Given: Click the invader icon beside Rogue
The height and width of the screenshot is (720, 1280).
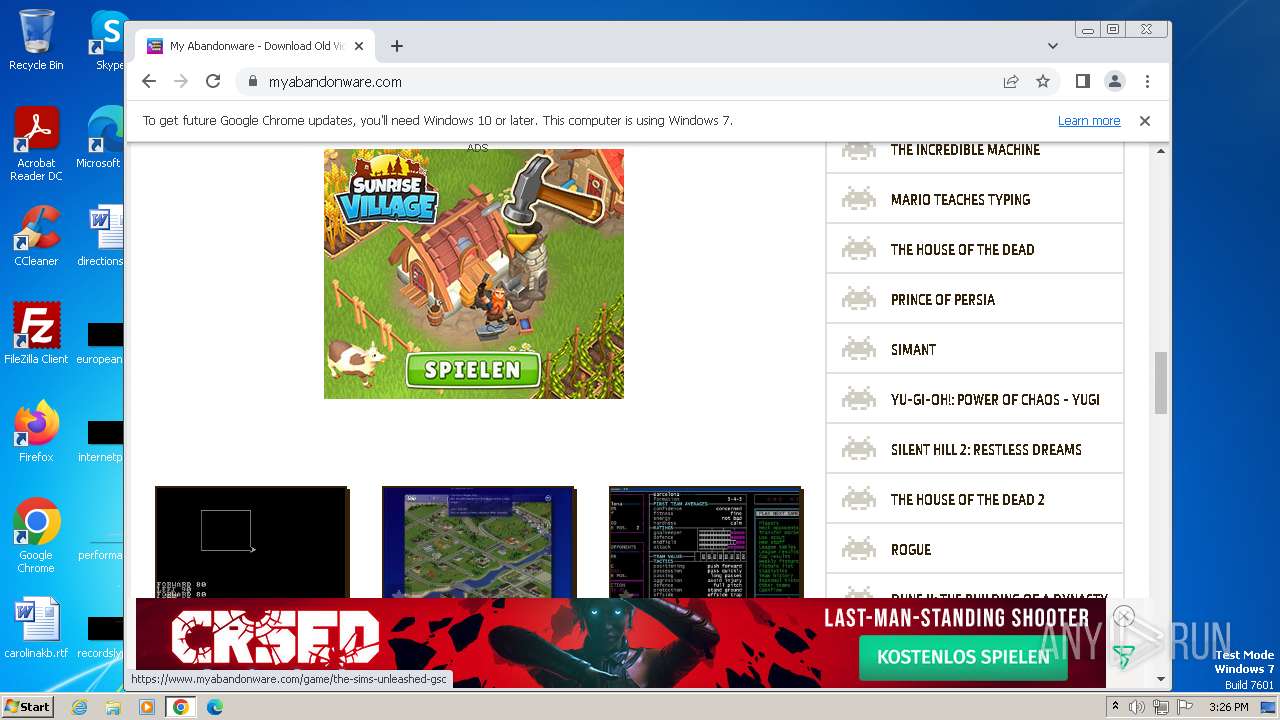Looking at the screenshot, I should pyautogui.click(x=858, y=549).
